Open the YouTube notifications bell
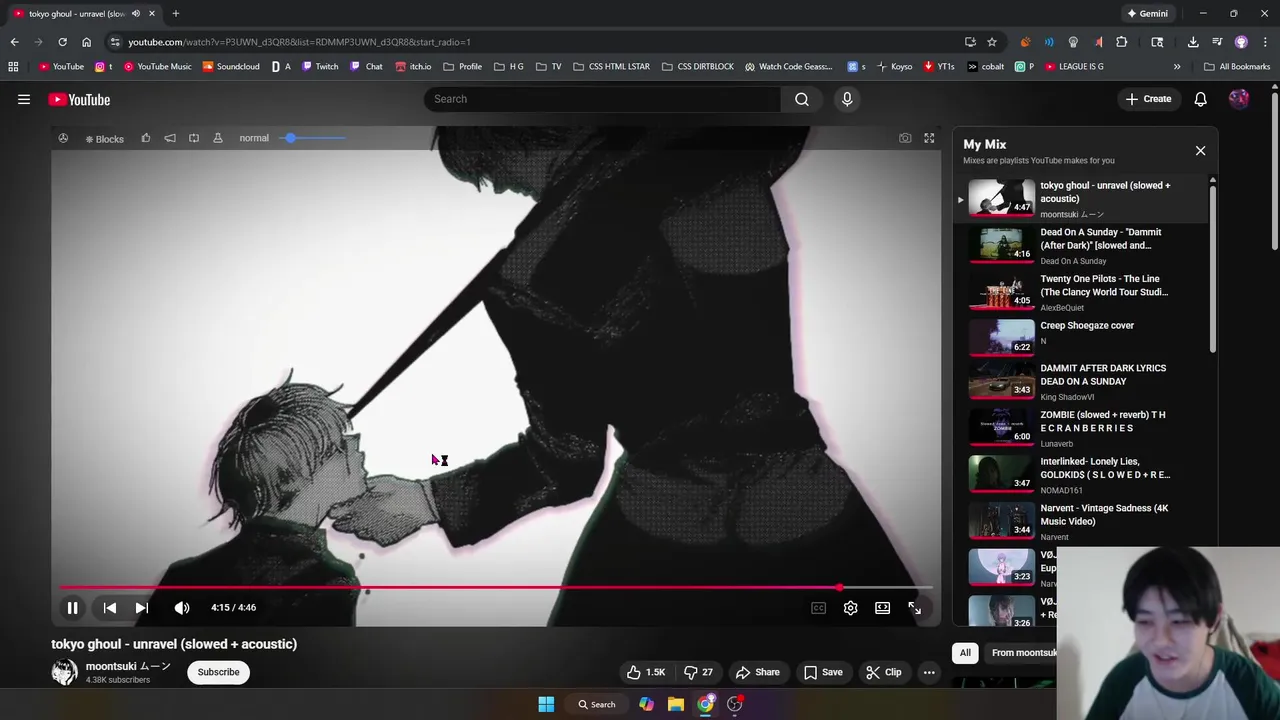The width and height of the screenshot is (1280, 720). (x=1200, y=99)
